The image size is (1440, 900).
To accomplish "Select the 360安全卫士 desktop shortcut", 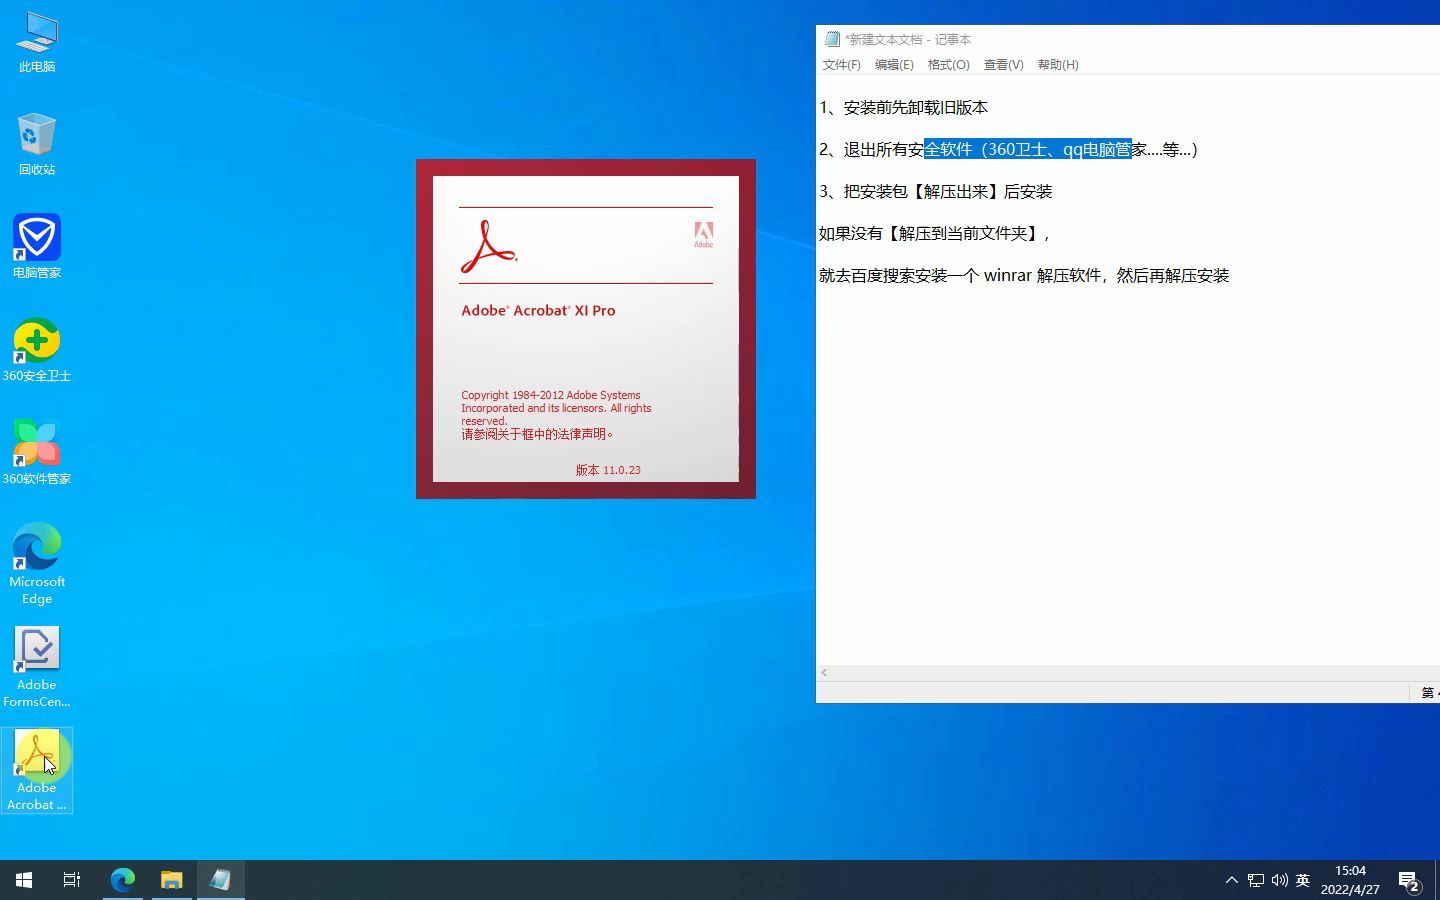I will coord(37,350).
